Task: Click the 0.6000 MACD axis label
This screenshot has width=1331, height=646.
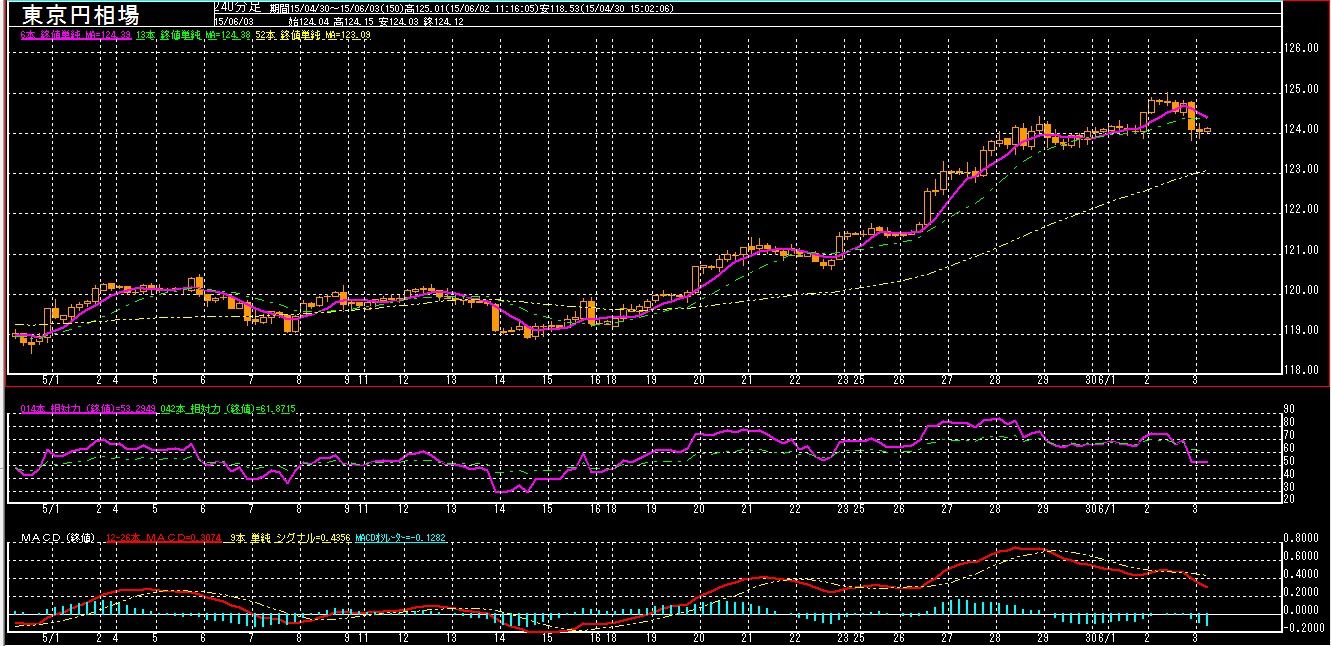Action: coord(1302,556)
